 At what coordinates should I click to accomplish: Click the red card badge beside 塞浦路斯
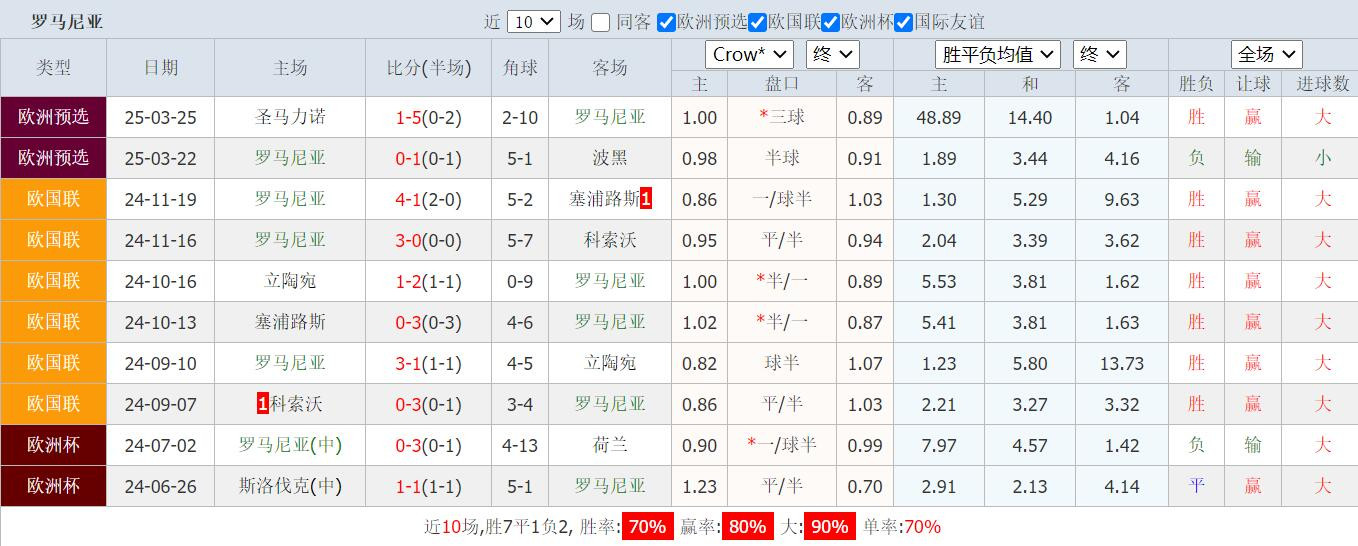click(x=646, y=199)
